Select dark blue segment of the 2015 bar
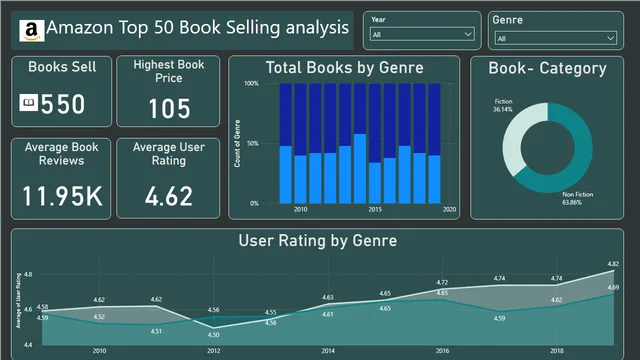The image size is (640, 360). point(375,123)
